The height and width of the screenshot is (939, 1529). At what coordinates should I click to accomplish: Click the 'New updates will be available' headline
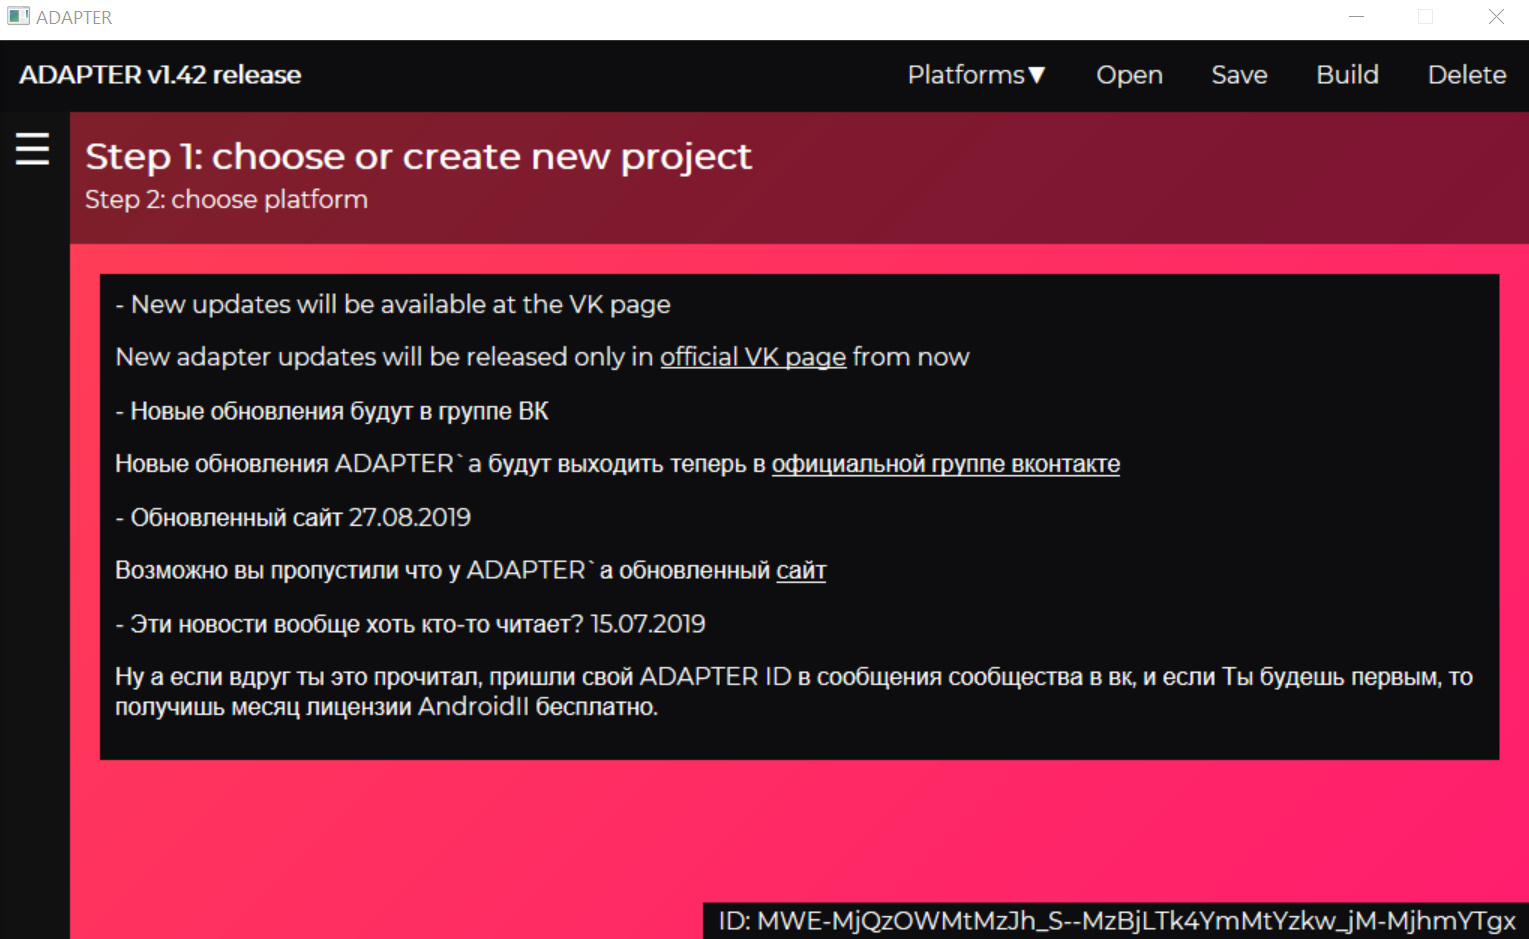pyautogui.click(x=393, y=304)
